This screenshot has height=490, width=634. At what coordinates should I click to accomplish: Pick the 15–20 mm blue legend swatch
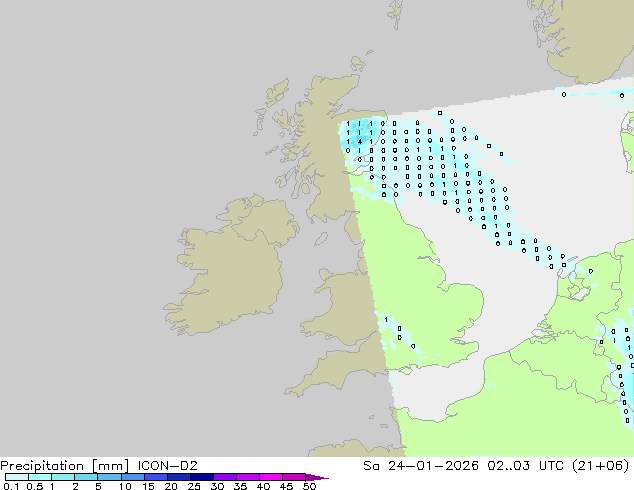click(155, 477)
